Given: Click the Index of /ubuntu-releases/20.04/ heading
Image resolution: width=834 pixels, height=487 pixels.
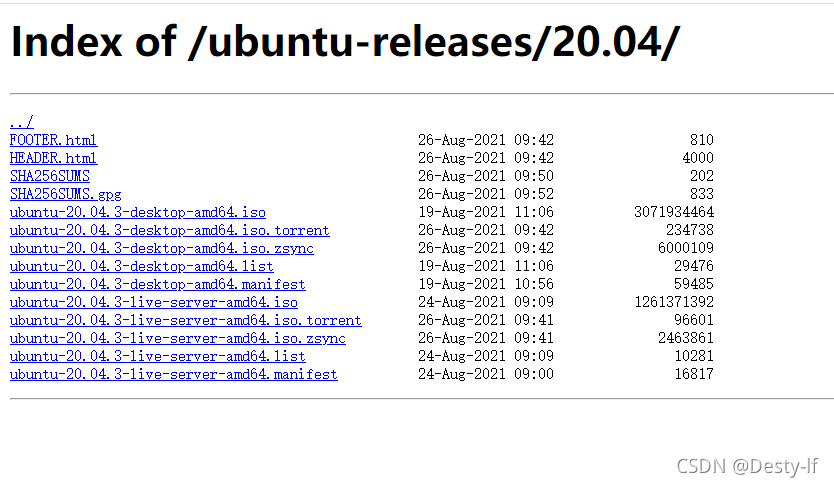Looking at the screenshot, I should point(345,41).
